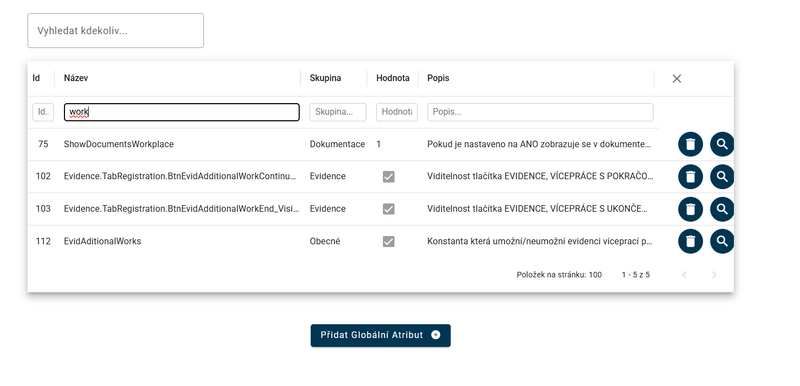Delete attribute with Id 103
This screenshot has width=800, height=386.
690,209
